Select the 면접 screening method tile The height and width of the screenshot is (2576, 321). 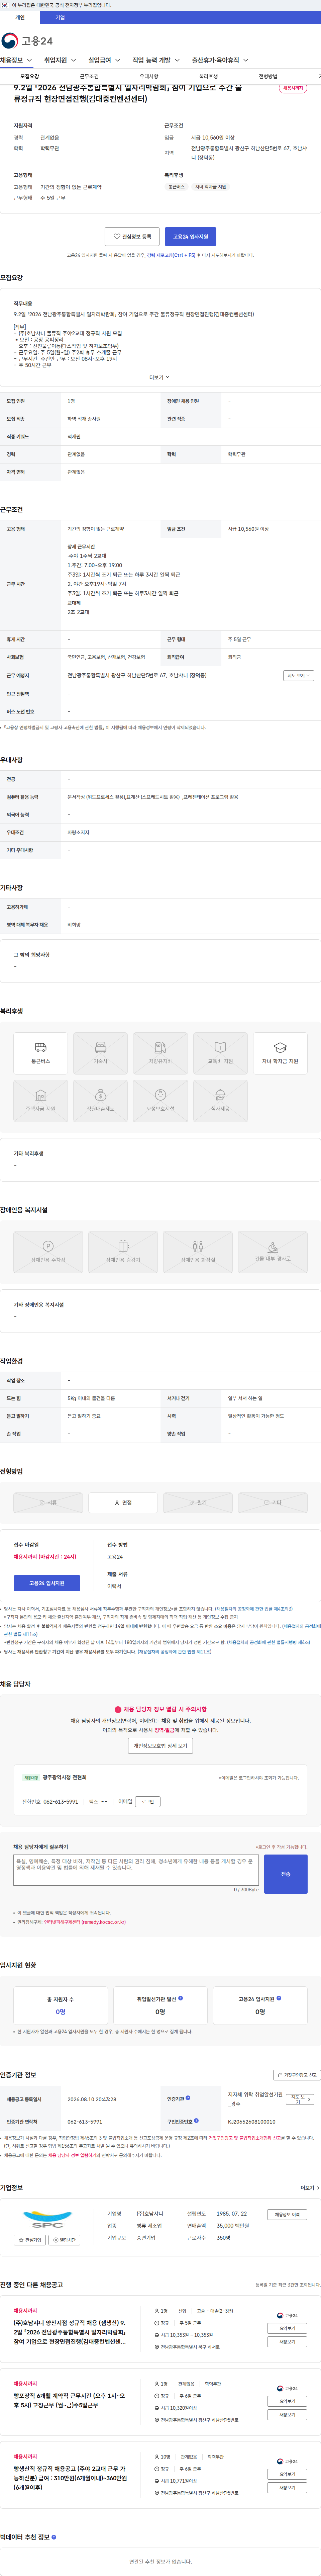pos(123,1502)
